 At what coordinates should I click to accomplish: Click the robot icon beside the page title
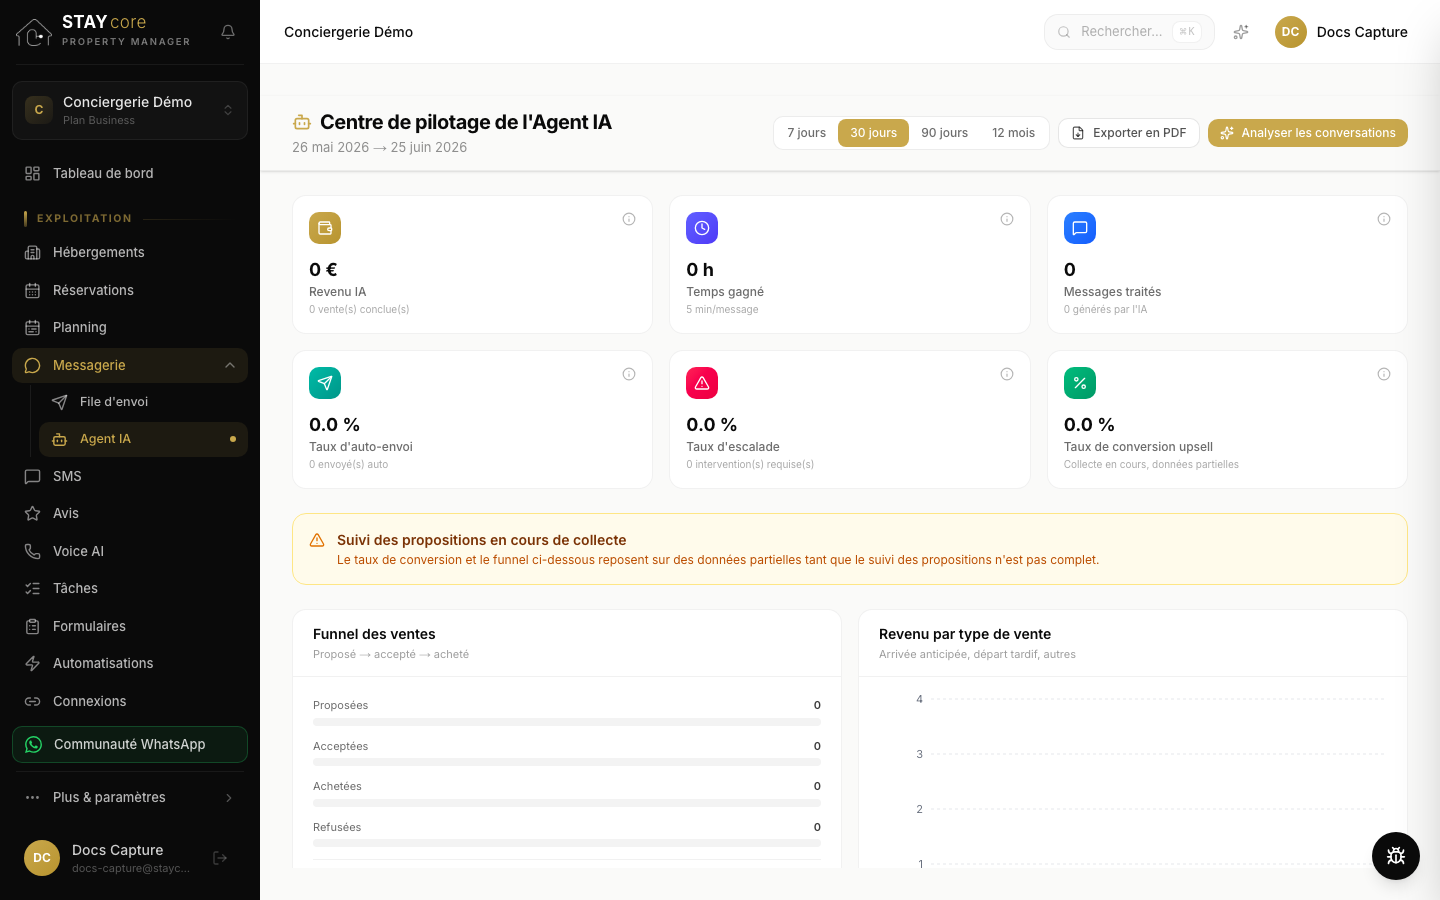301,122
